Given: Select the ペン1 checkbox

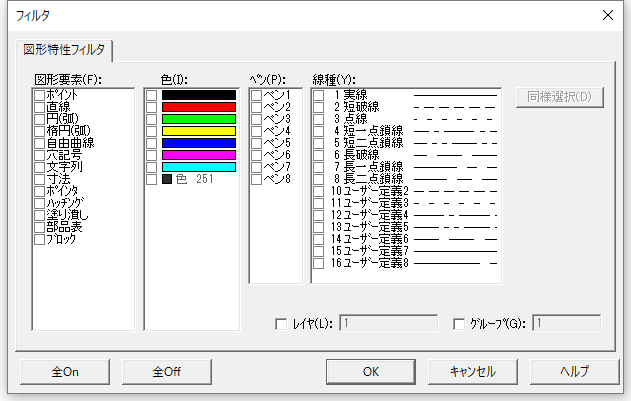Looking at the screenshot, I should 256,95.
